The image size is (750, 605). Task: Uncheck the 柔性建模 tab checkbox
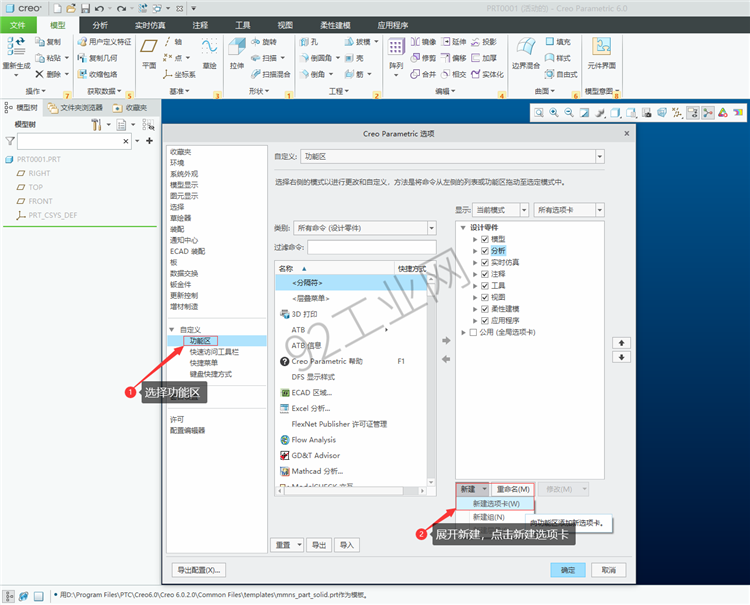485,309
